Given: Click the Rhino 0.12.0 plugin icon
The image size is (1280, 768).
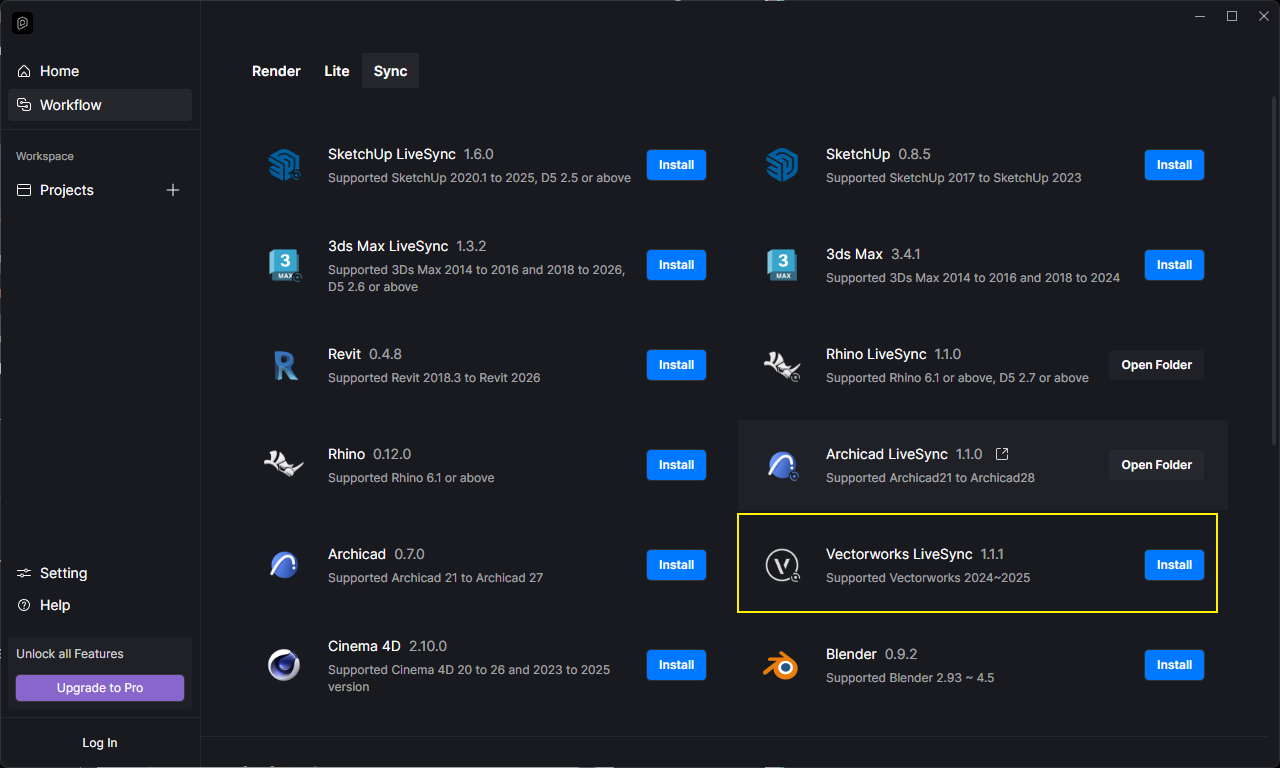Looking at the screenshot, I should [x=284, y=464].
